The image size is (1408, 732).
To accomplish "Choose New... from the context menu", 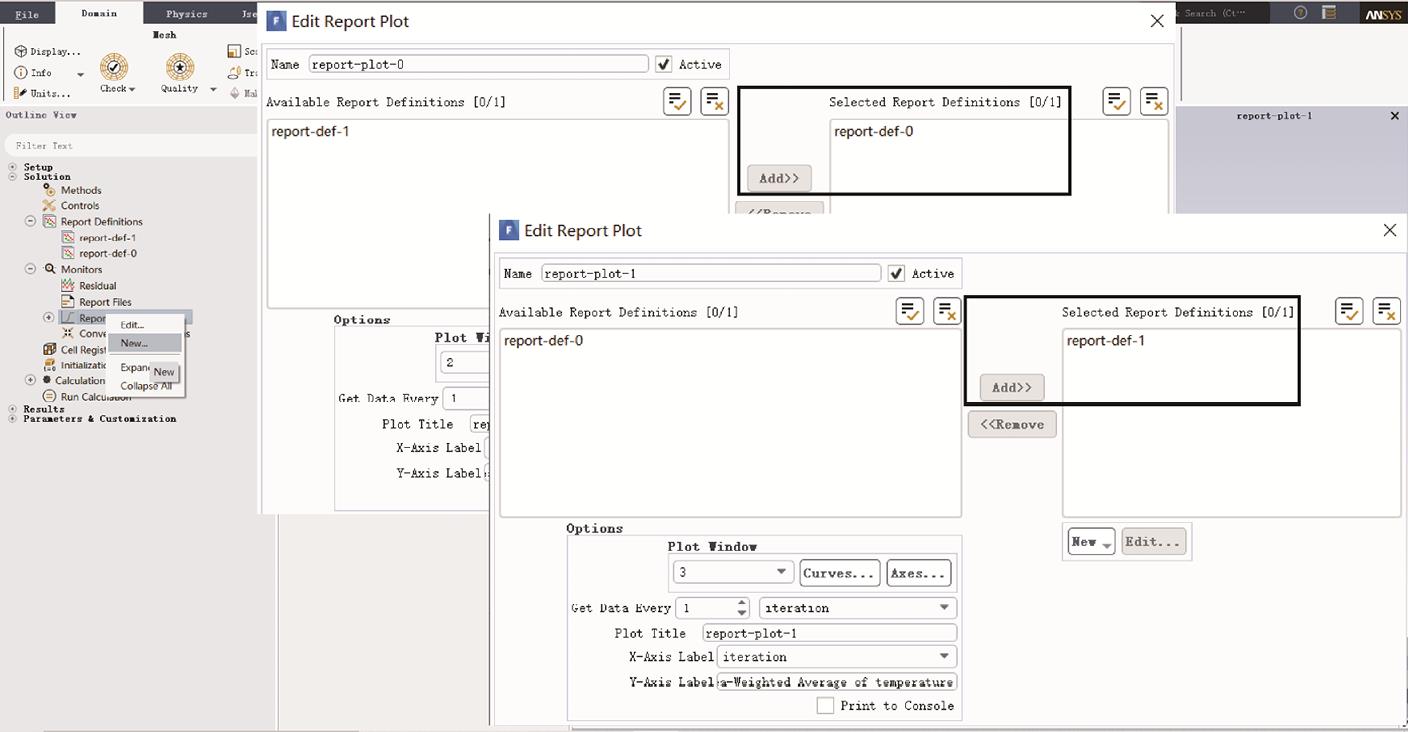I will pos(145,343).
